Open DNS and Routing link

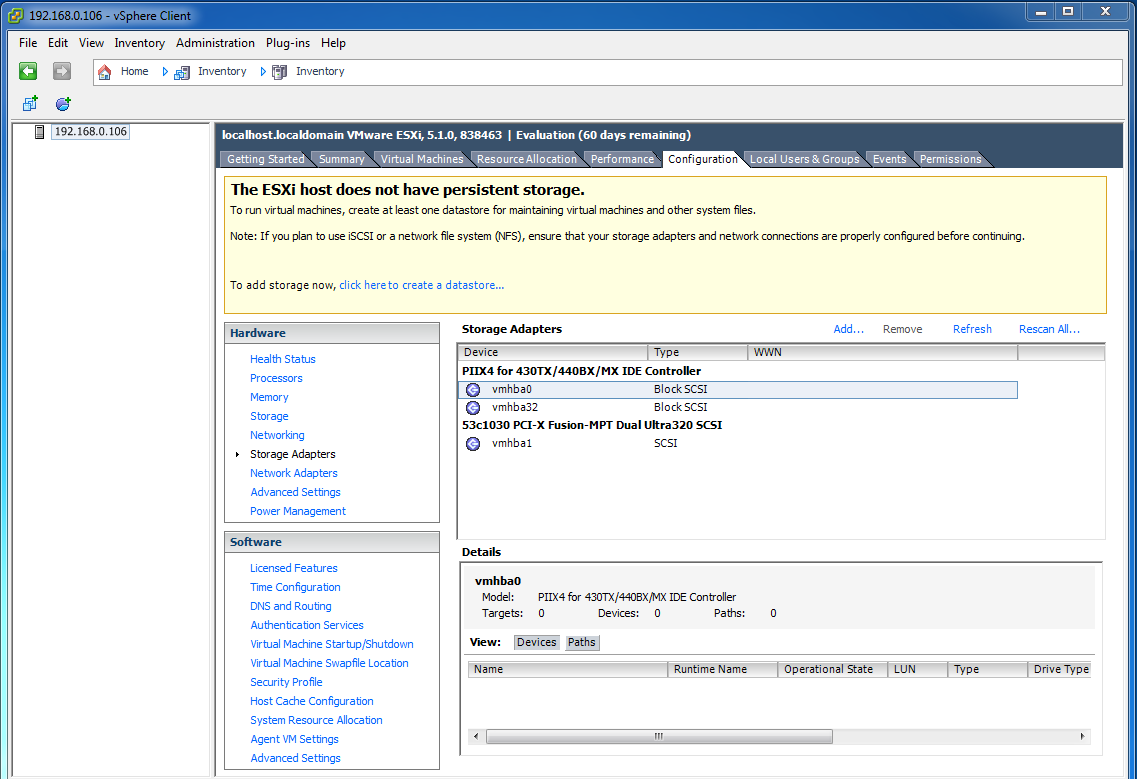coord(291,606)
